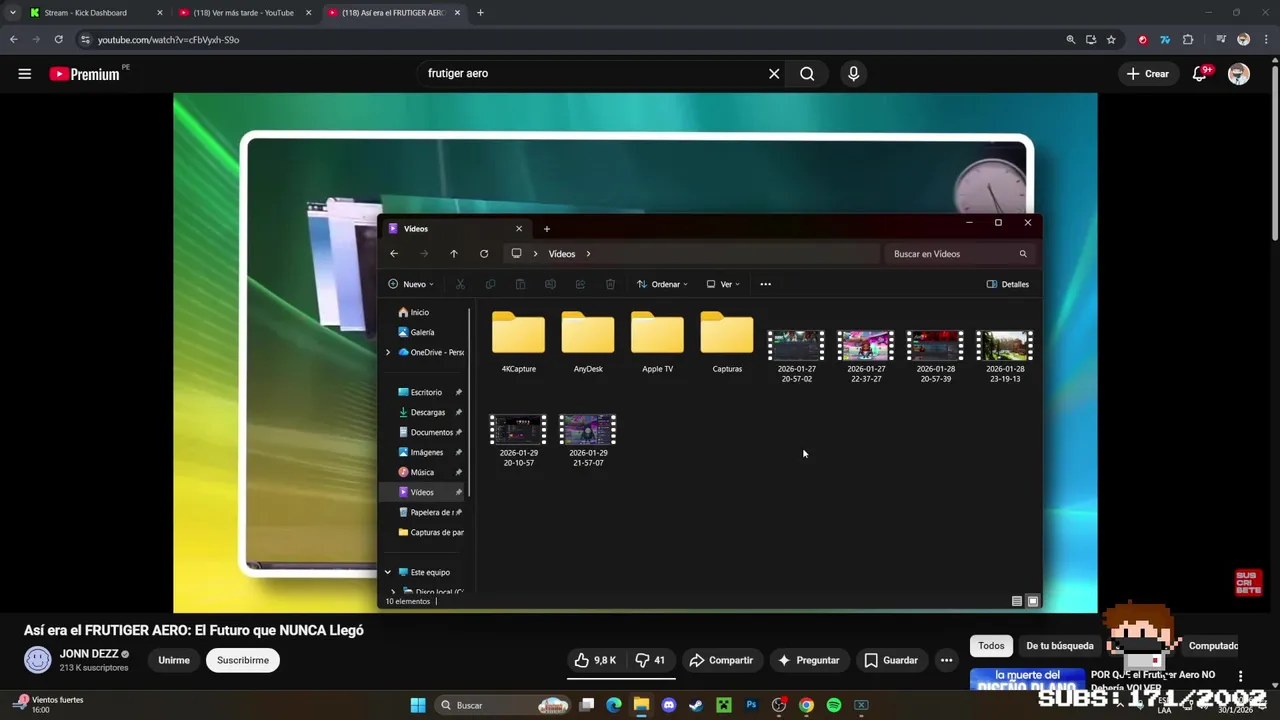Click the browser address bar URL
1280x720 pixels.
[168, 40]
